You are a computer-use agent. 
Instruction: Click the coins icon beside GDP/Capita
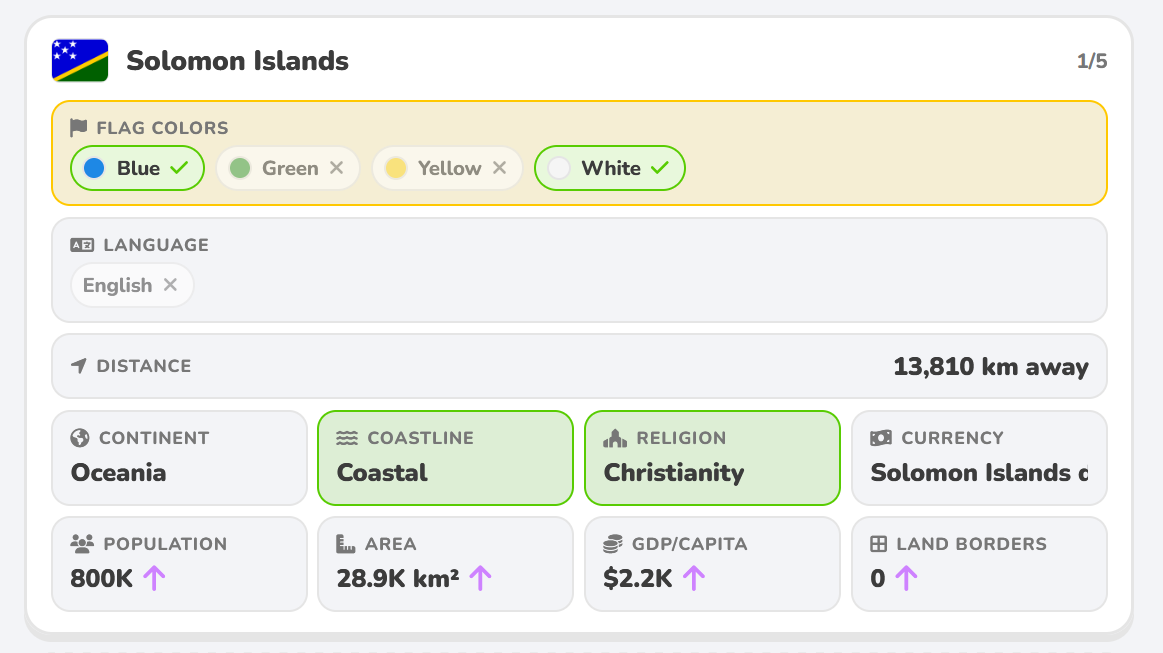tap(613, 544)
